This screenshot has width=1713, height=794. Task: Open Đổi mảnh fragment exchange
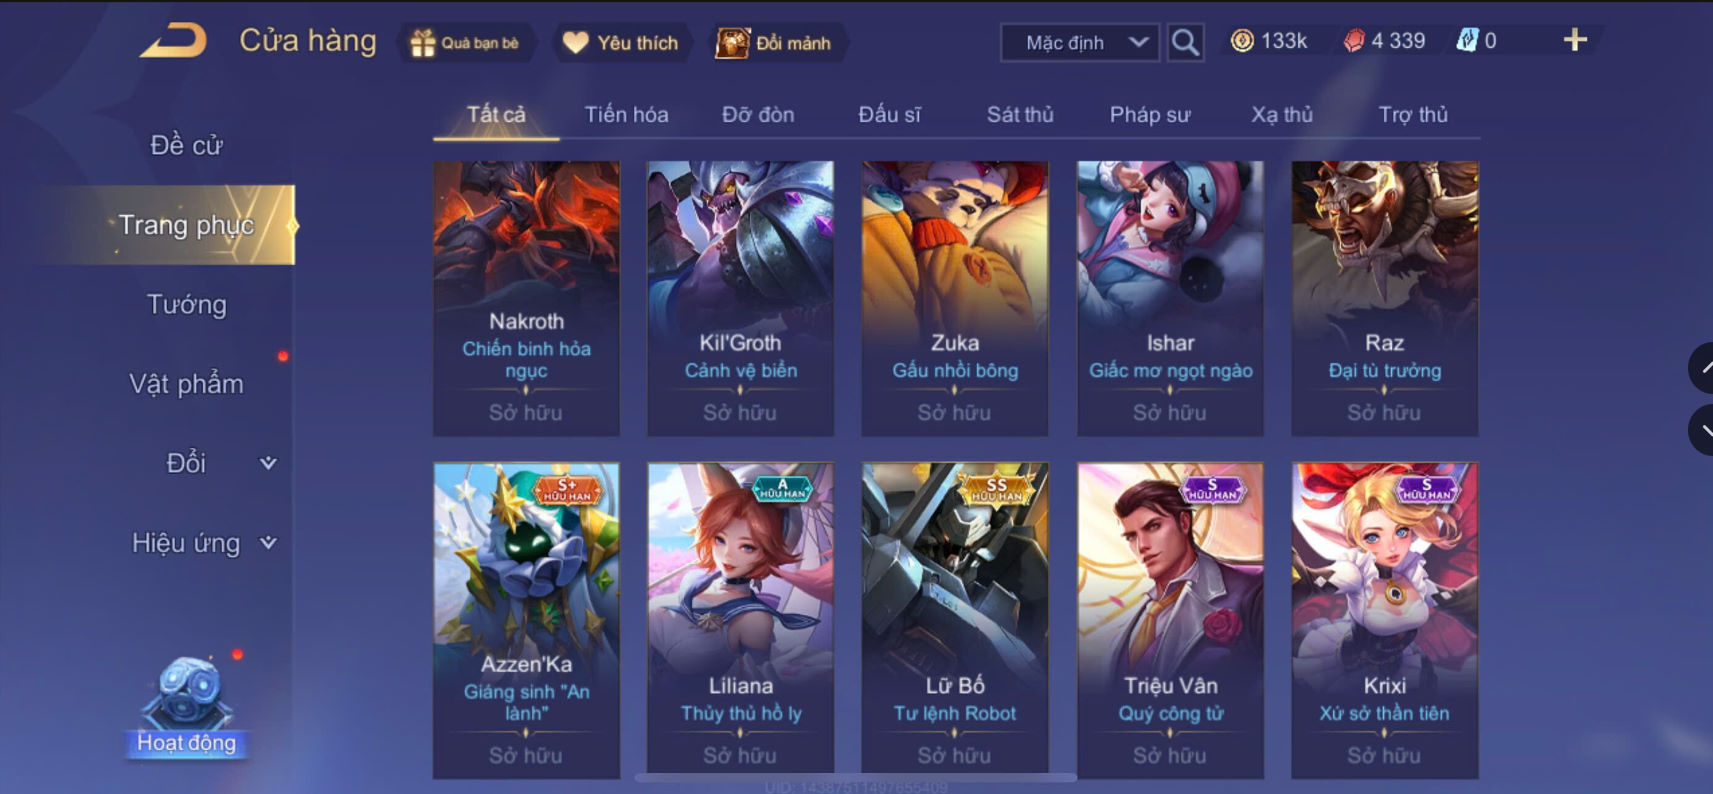[x=774, y=43]
